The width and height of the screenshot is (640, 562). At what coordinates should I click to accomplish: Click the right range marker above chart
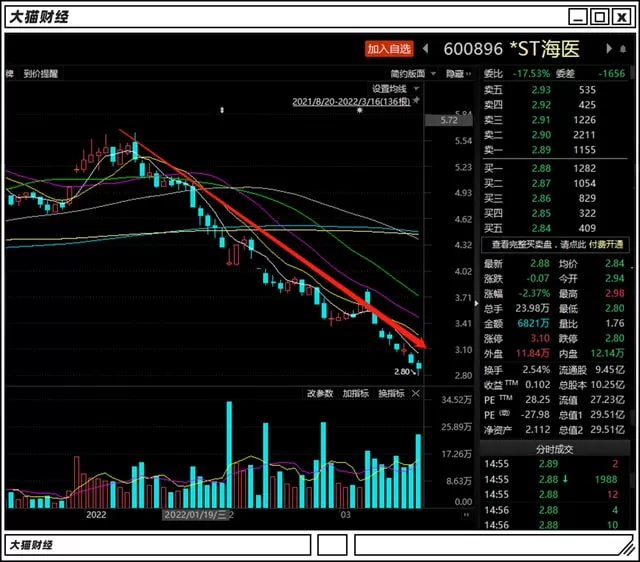point(360,110)
